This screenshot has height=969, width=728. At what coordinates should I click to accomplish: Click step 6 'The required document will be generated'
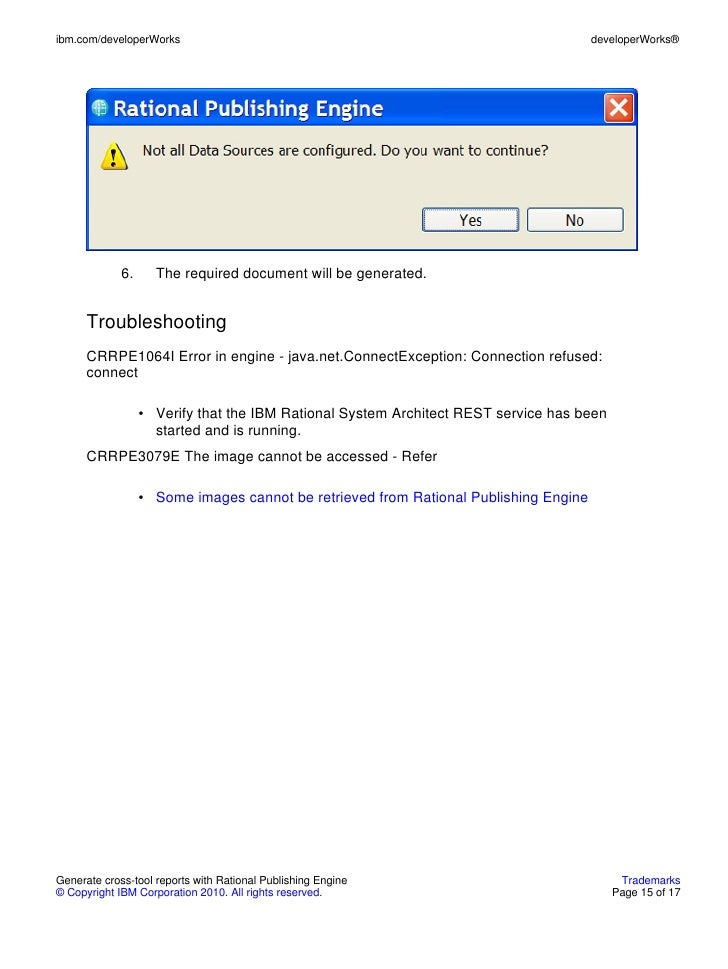coord(291,274)
